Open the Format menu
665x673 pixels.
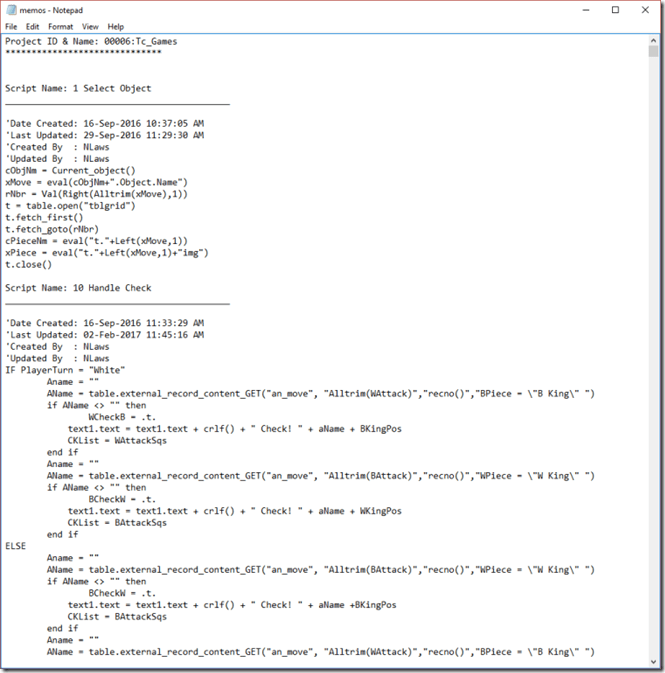(61, 27)
